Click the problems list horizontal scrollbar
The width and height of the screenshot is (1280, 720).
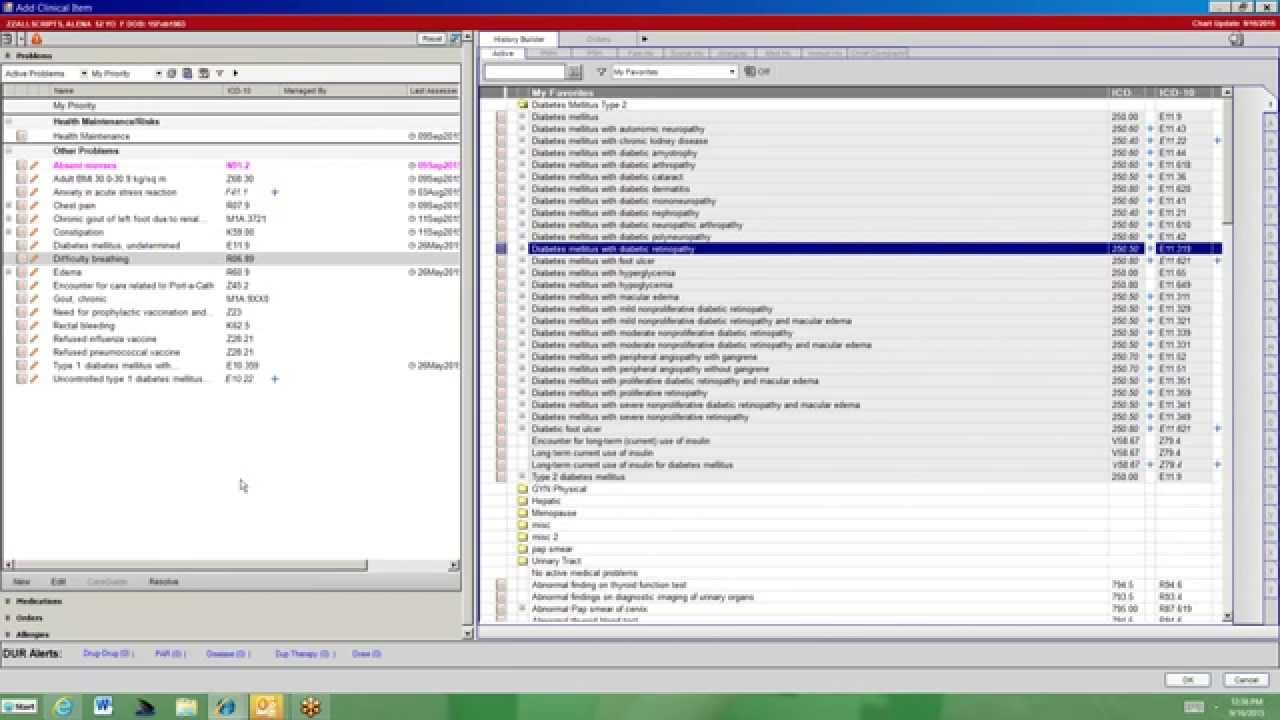193,565
